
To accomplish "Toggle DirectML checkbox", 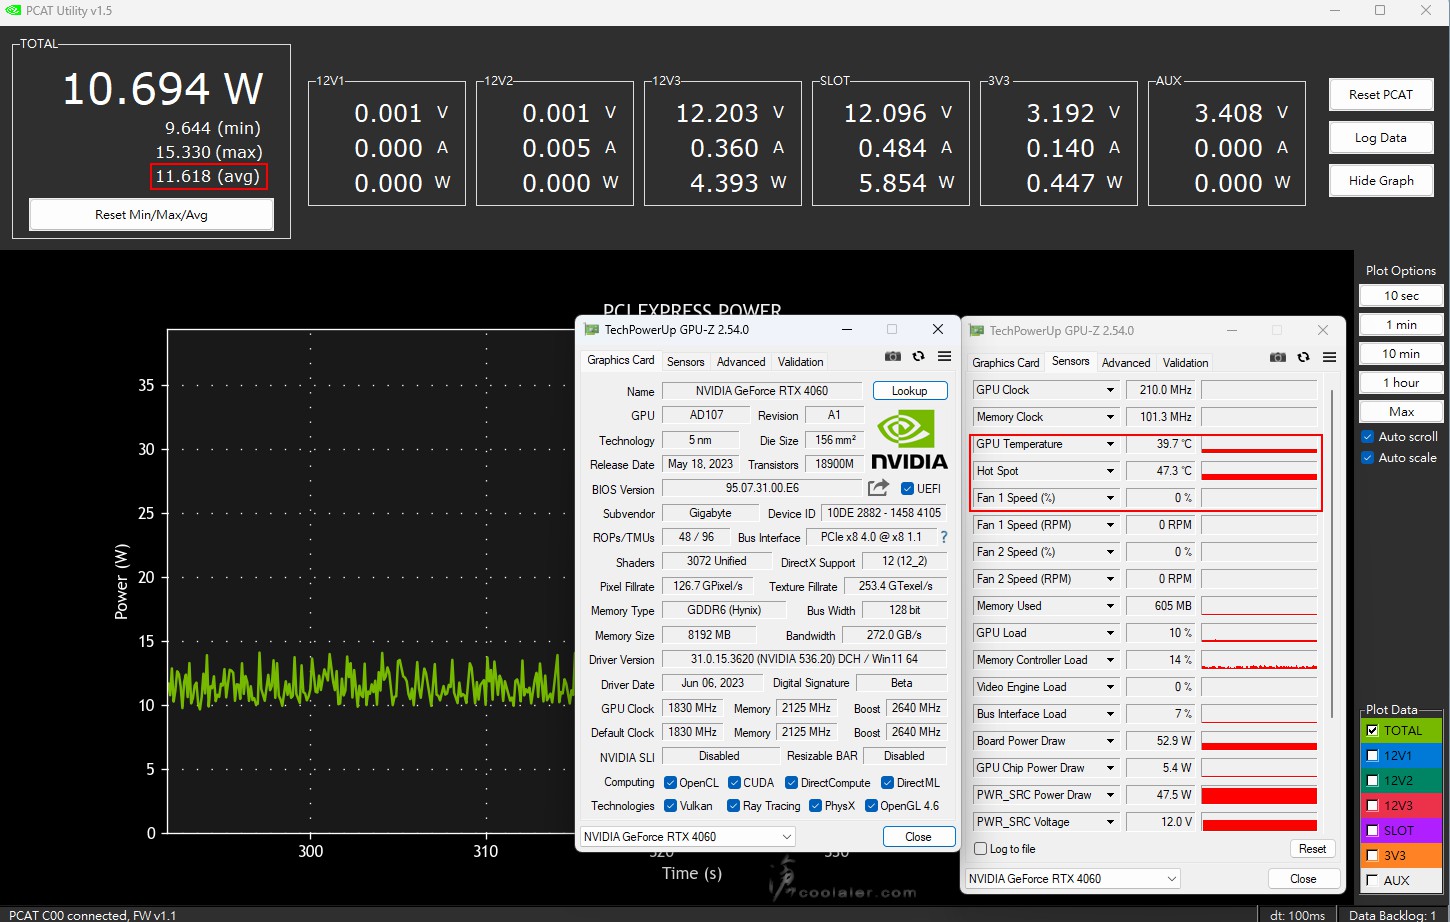I will (887, 783).
